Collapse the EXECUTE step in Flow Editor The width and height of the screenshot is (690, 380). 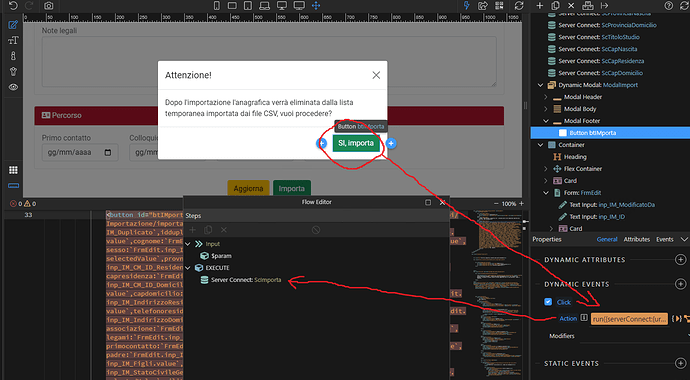[188, 267]
